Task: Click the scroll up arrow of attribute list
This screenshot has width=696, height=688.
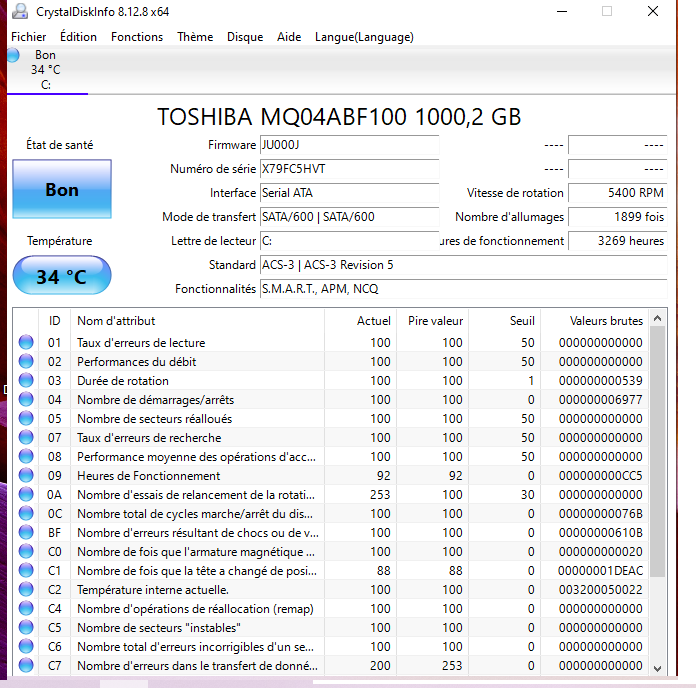Action: point(657,318)
